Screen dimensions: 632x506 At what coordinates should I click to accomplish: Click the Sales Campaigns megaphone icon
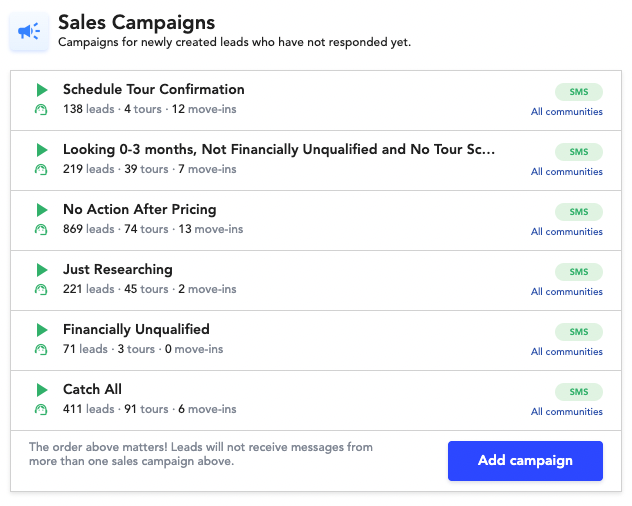[x=29, y=31]
